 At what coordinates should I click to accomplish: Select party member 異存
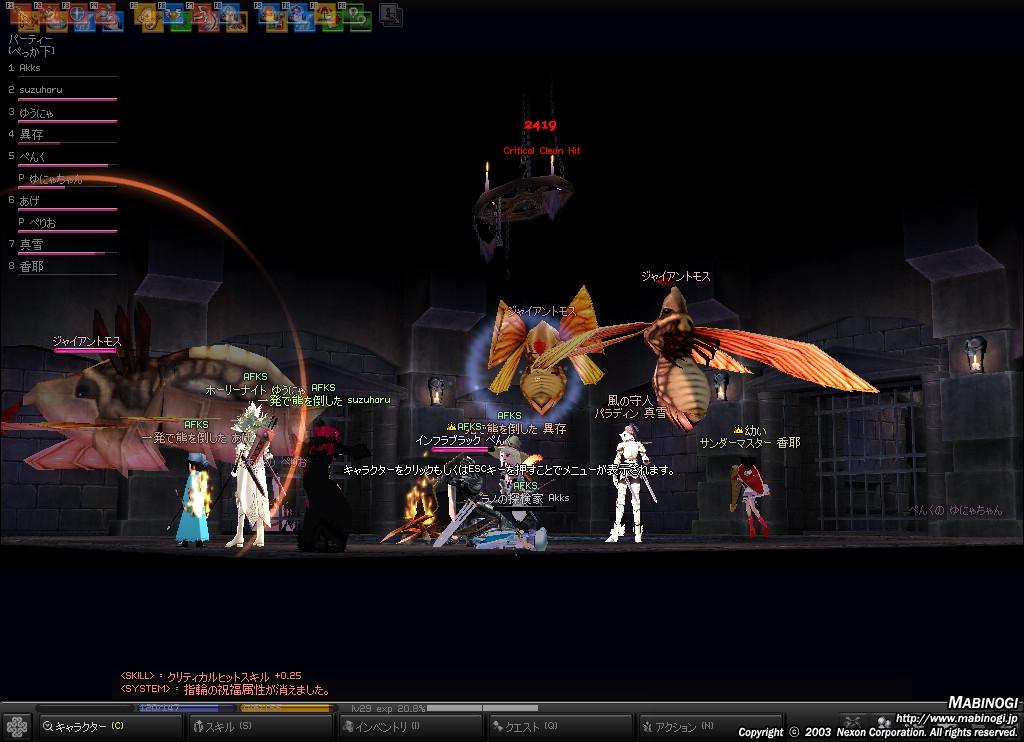click(x=63, y=135)
